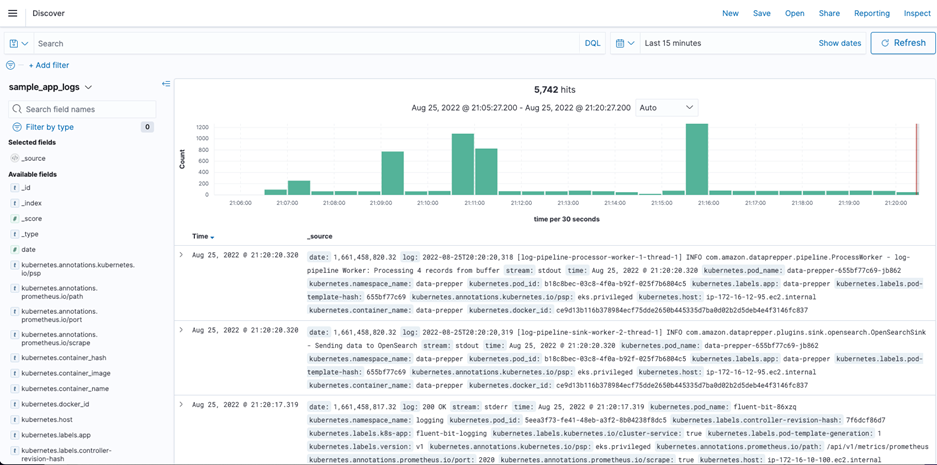The height and width of the screenshot is (465, 937).
Task: Change the sample_app_logs index pattern
Action: coord(50,87)
